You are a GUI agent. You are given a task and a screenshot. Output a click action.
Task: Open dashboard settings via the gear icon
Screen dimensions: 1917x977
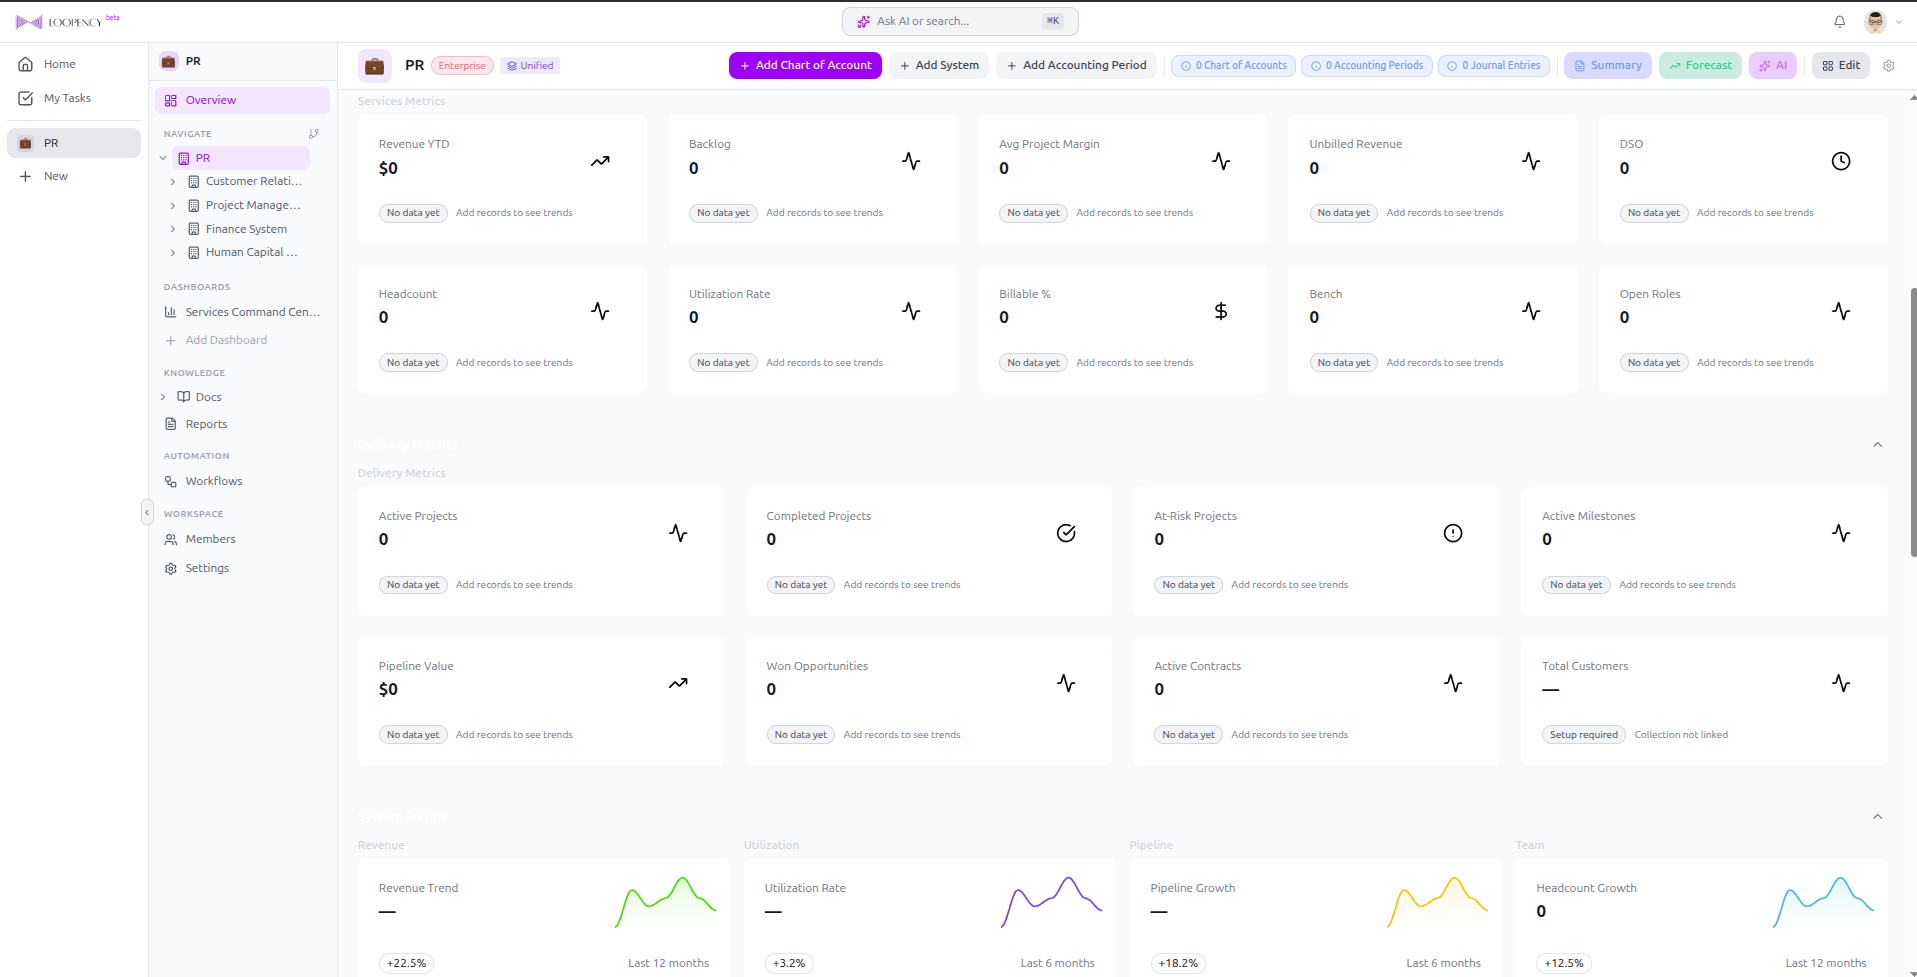[x=1889, y=65]
